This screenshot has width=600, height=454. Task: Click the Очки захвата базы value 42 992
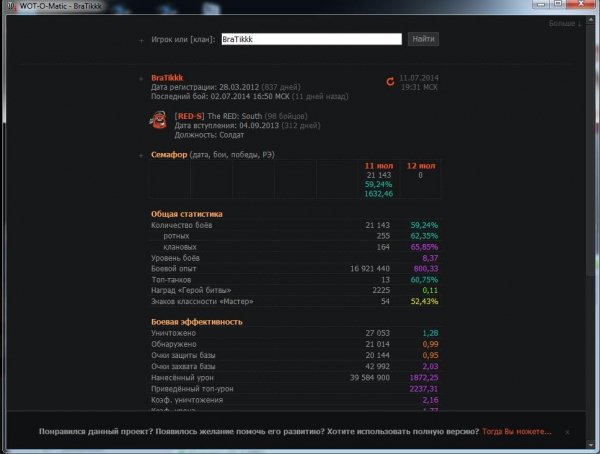click(x=377, y=366)
